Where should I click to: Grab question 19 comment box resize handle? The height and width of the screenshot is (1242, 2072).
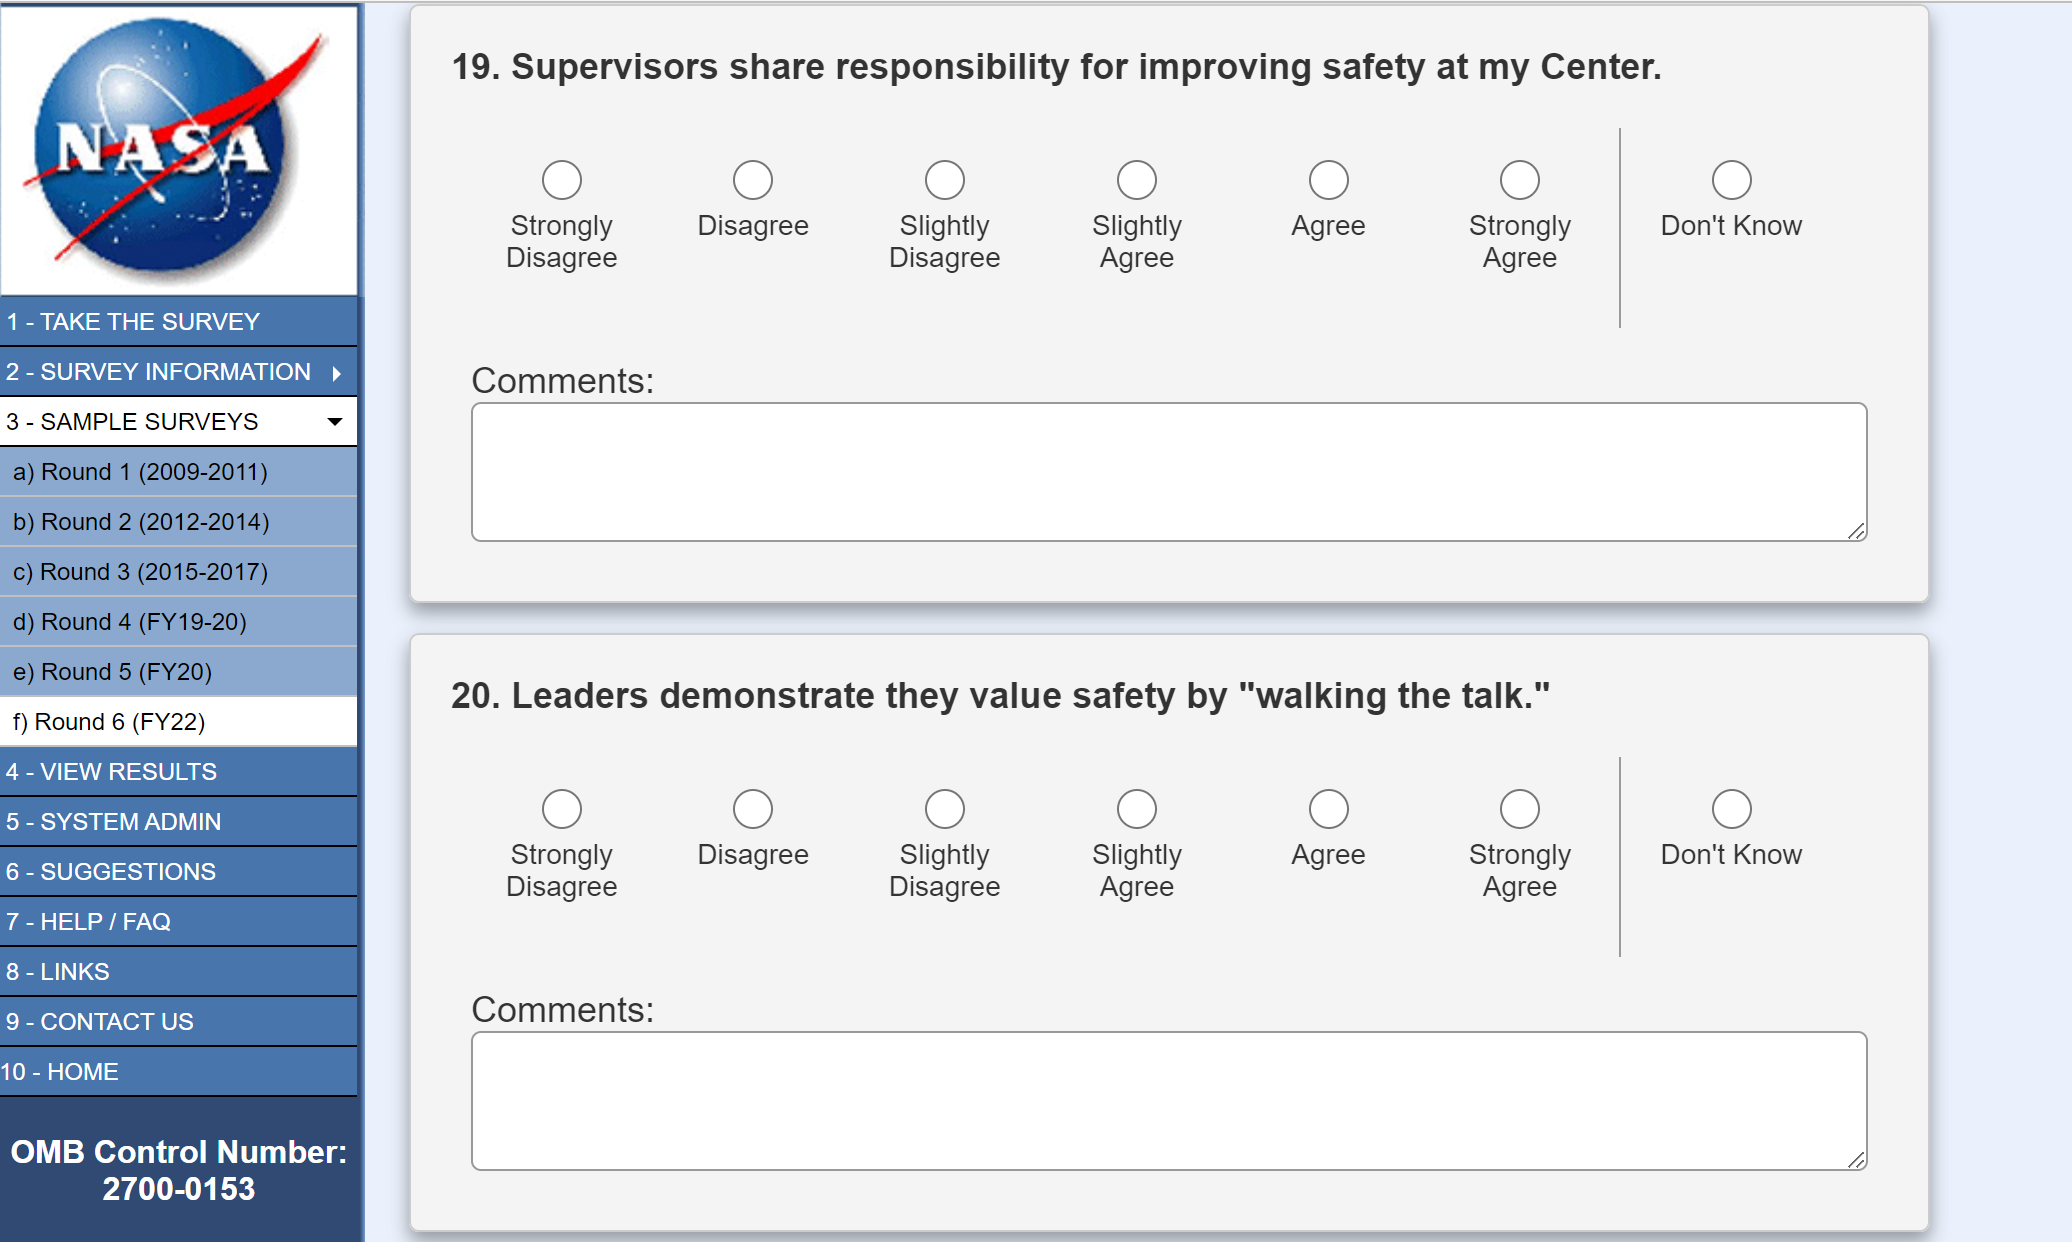pyautogui.click(x=1856, y=531)
